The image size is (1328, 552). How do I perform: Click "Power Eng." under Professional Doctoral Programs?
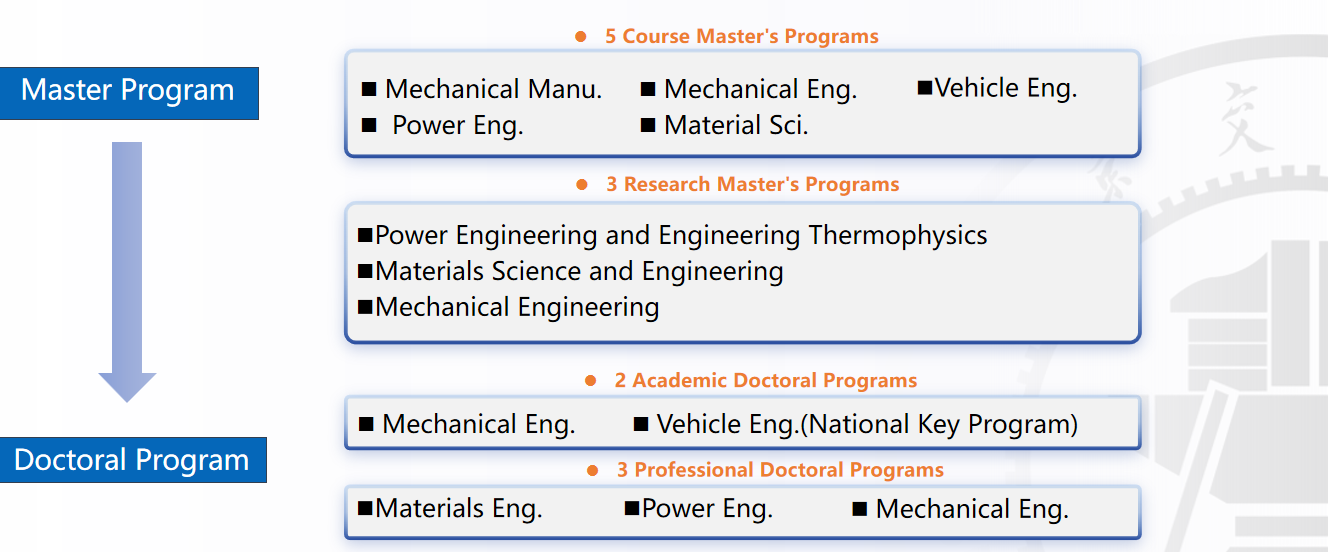(707, 509)
